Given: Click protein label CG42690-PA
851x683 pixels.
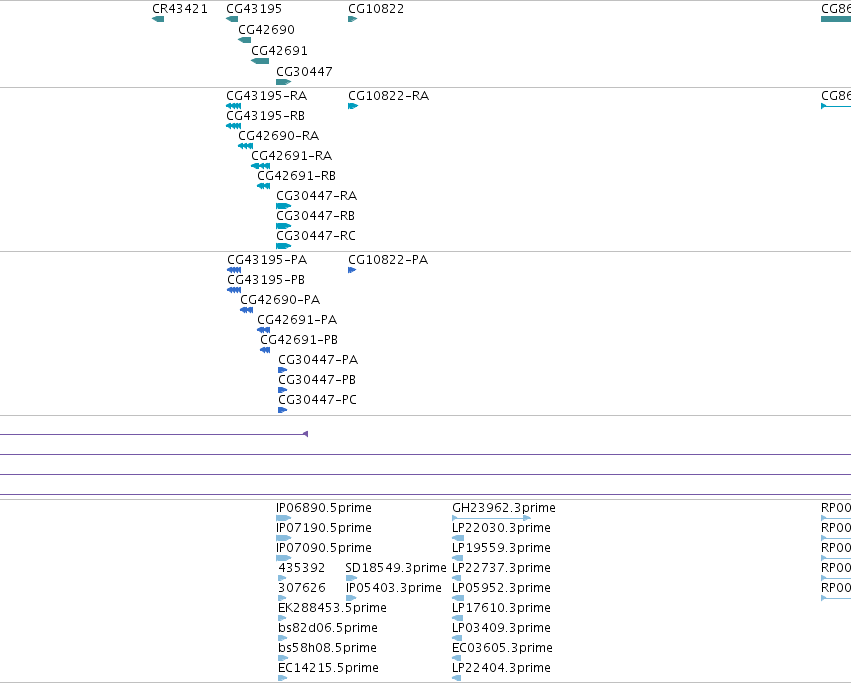Looking at the screenshot, I should (280, 300).
